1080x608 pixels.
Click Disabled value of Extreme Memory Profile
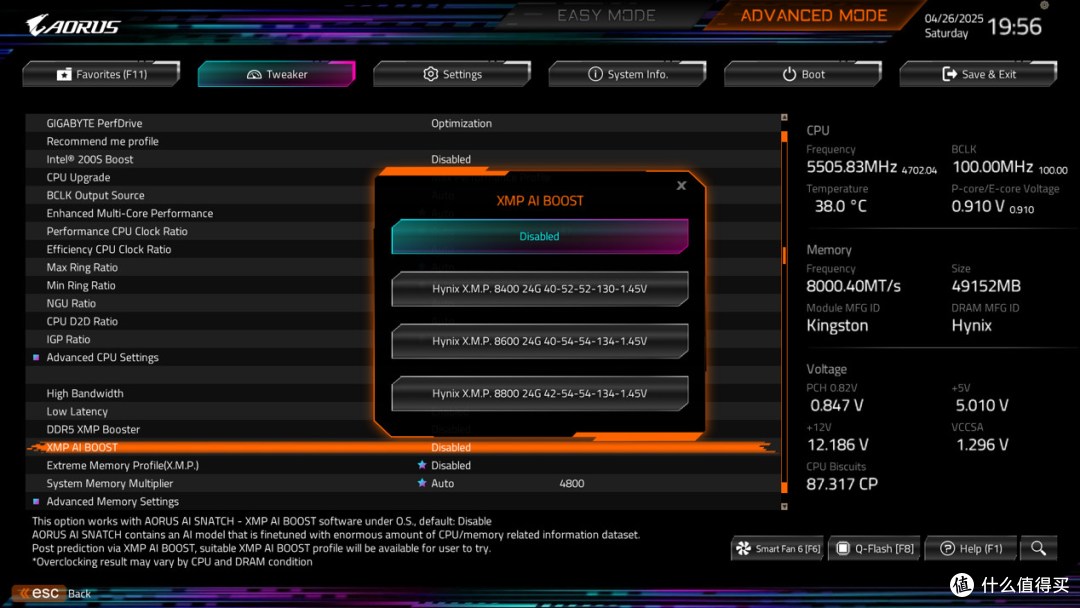click(x=451, y=465)
